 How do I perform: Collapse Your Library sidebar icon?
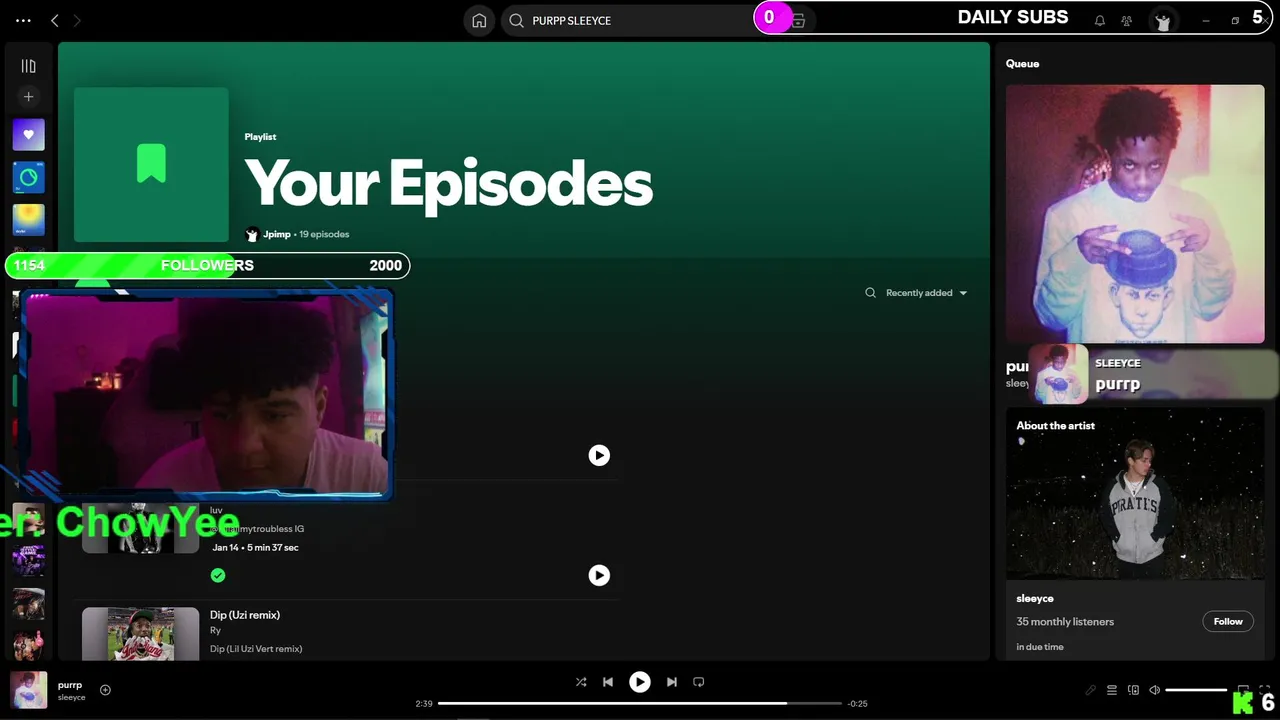coord(28,66)
